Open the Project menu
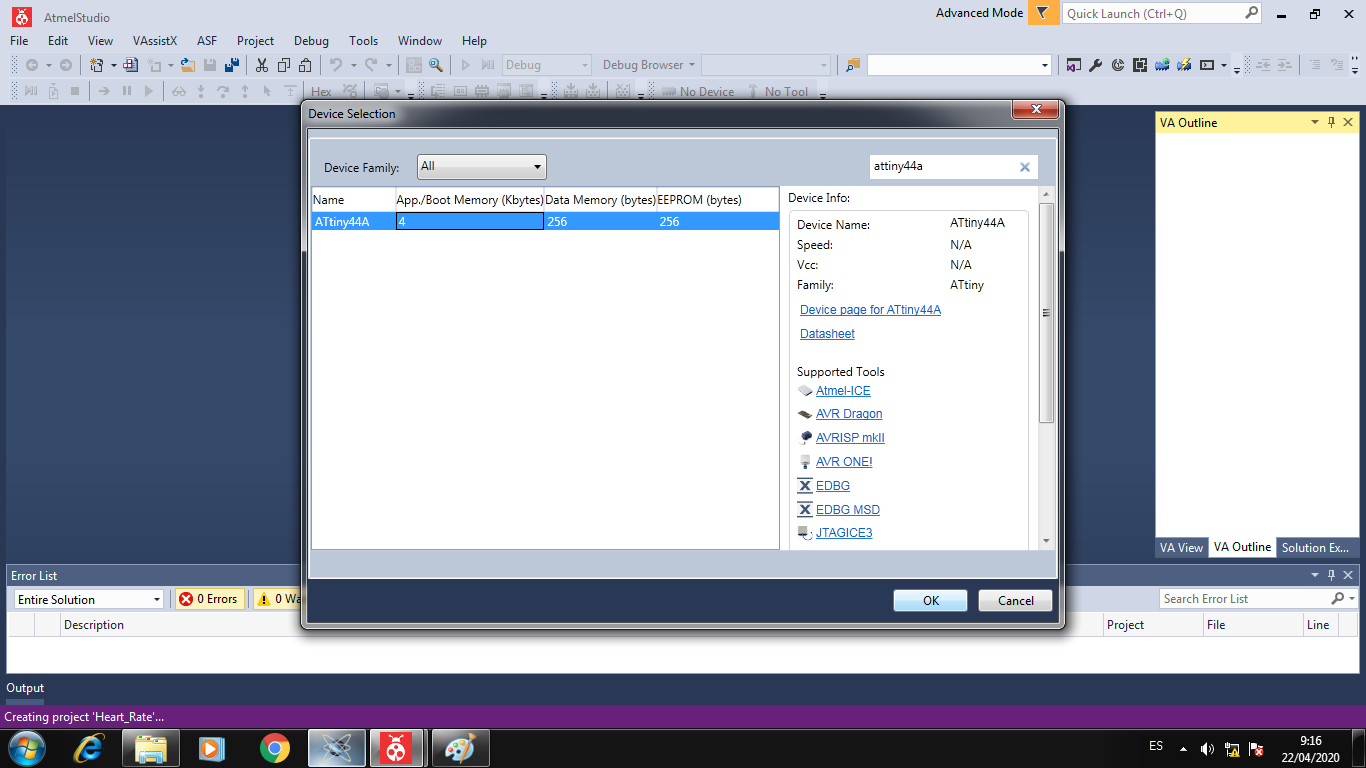 255,41
